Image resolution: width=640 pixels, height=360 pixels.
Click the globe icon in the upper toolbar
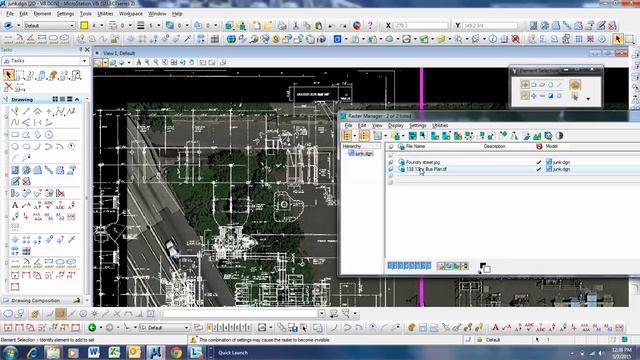click(x=231, y=39)
